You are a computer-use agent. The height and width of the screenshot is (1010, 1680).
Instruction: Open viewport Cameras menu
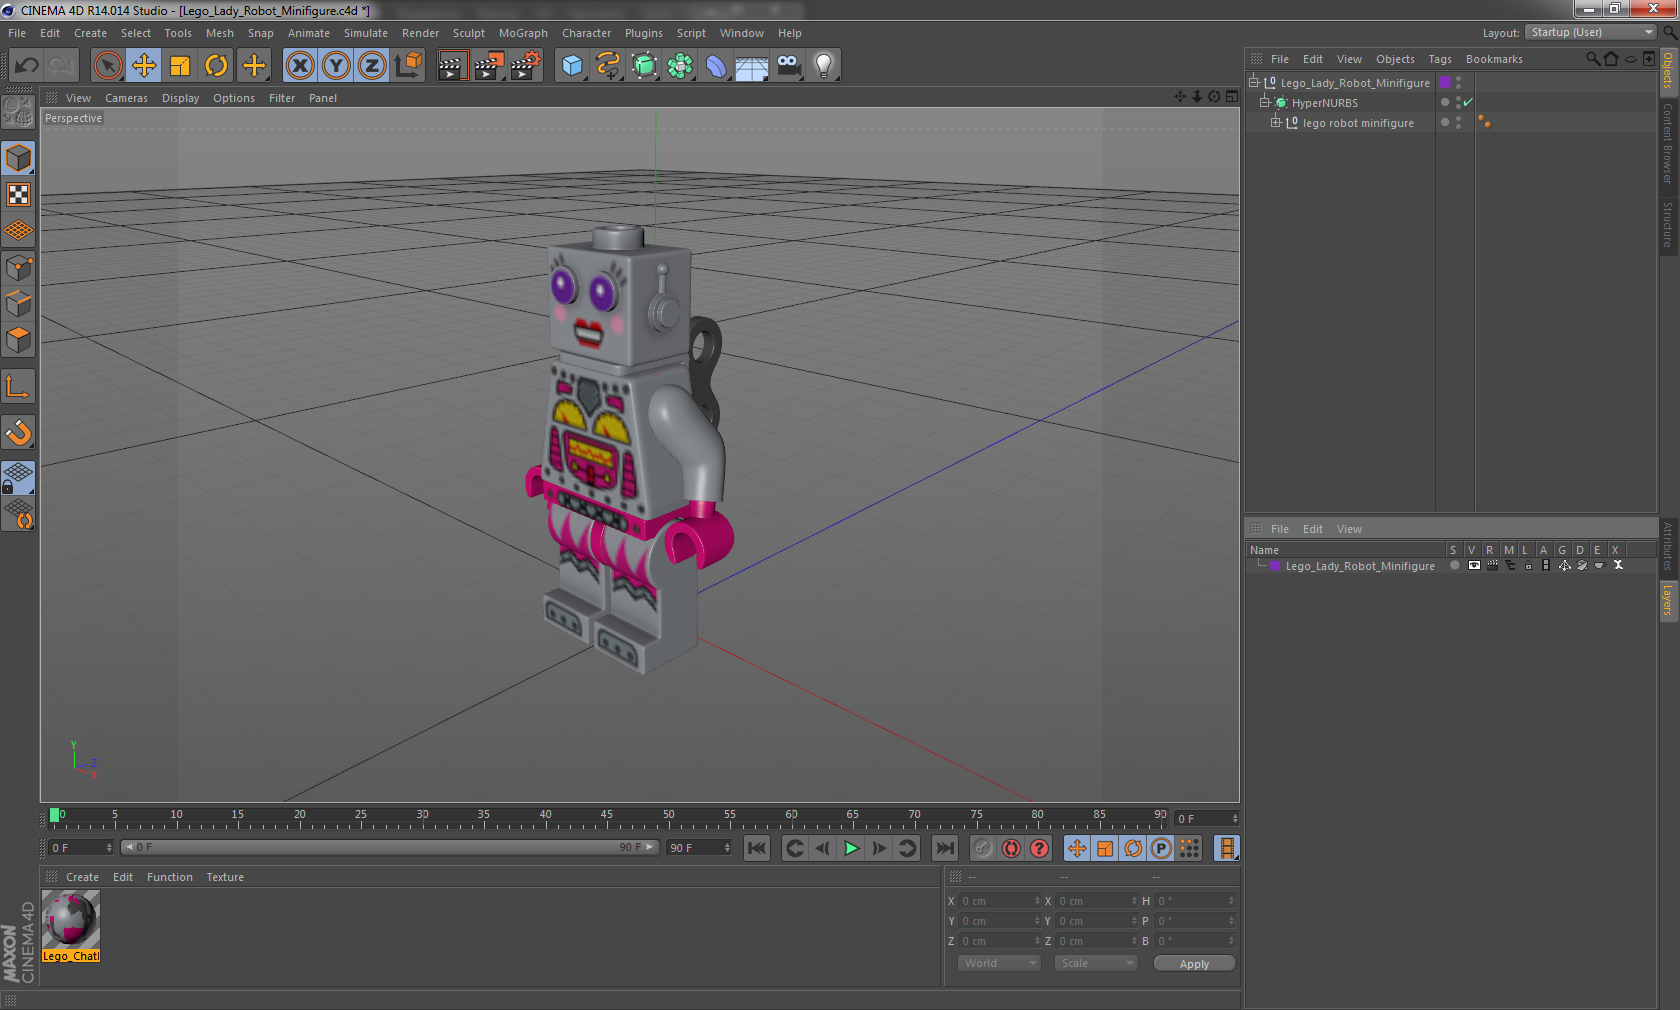click(126, 98)
